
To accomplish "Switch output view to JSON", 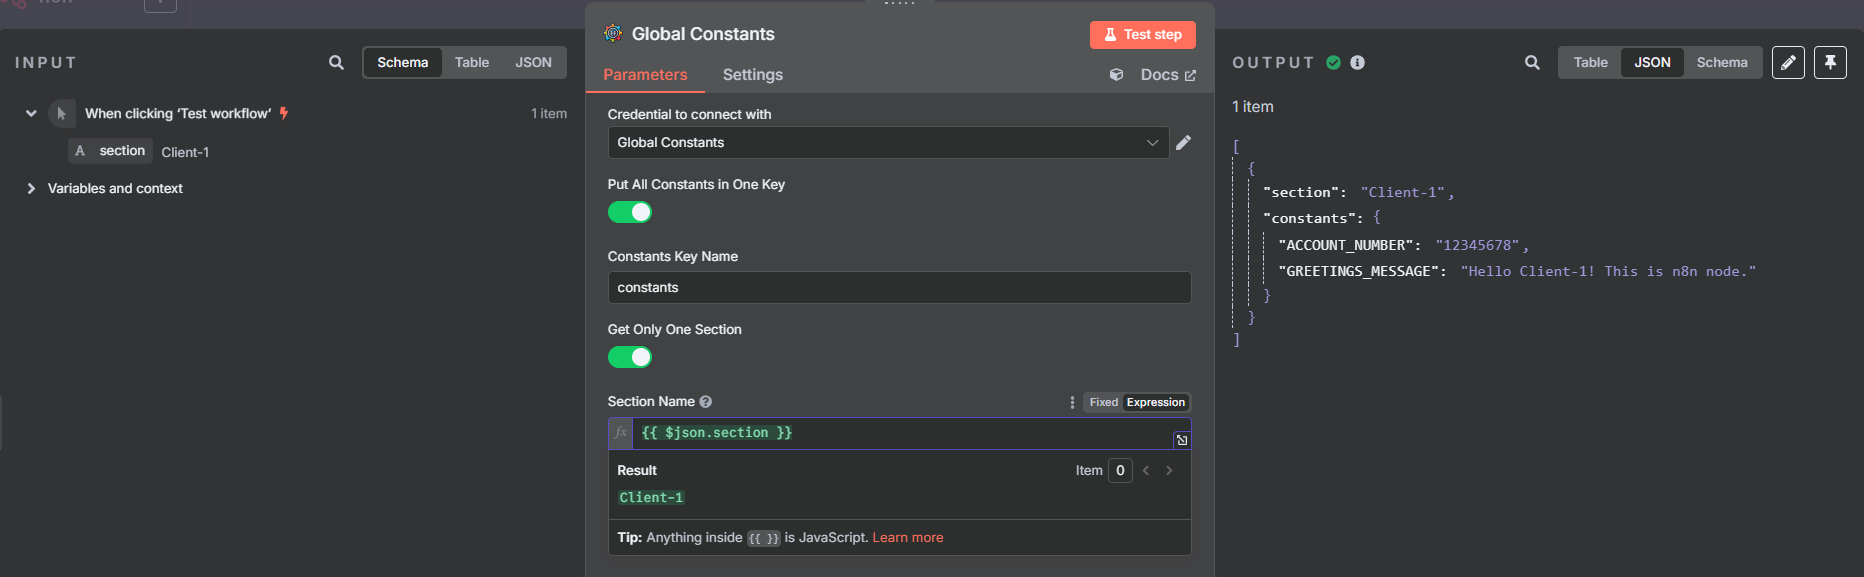I will tap(1652, 62).
